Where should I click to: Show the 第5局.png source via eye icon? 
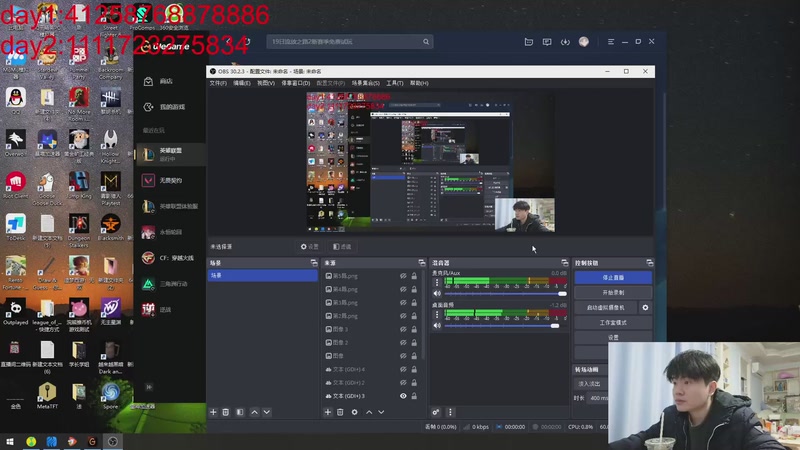pyautogui.click(x=403, y=276)
